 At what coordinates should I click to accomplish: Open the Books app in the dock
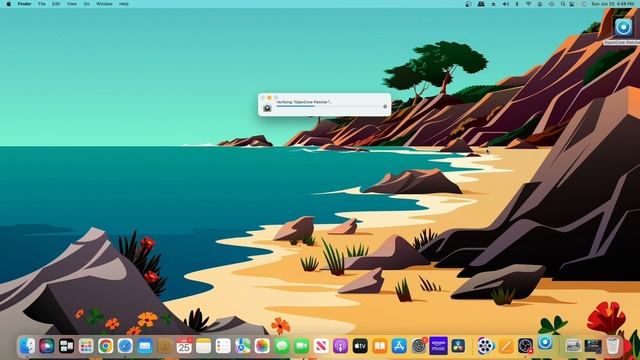point(380,346)
